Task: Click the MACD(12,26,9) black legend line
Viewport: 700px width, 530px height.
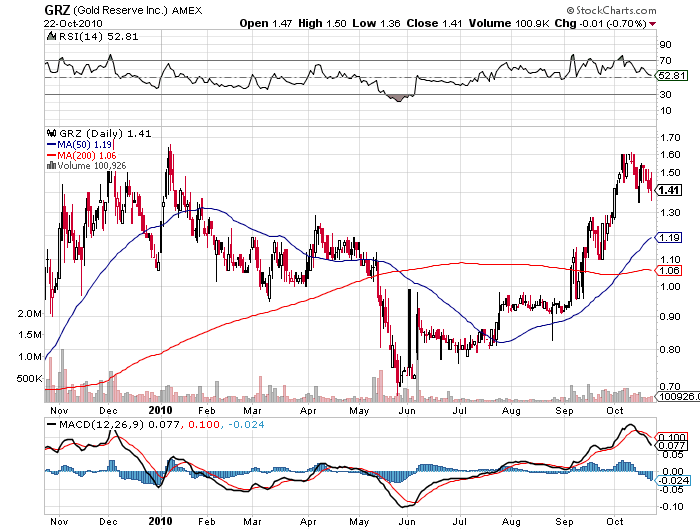Action: [x=51, y=425]
